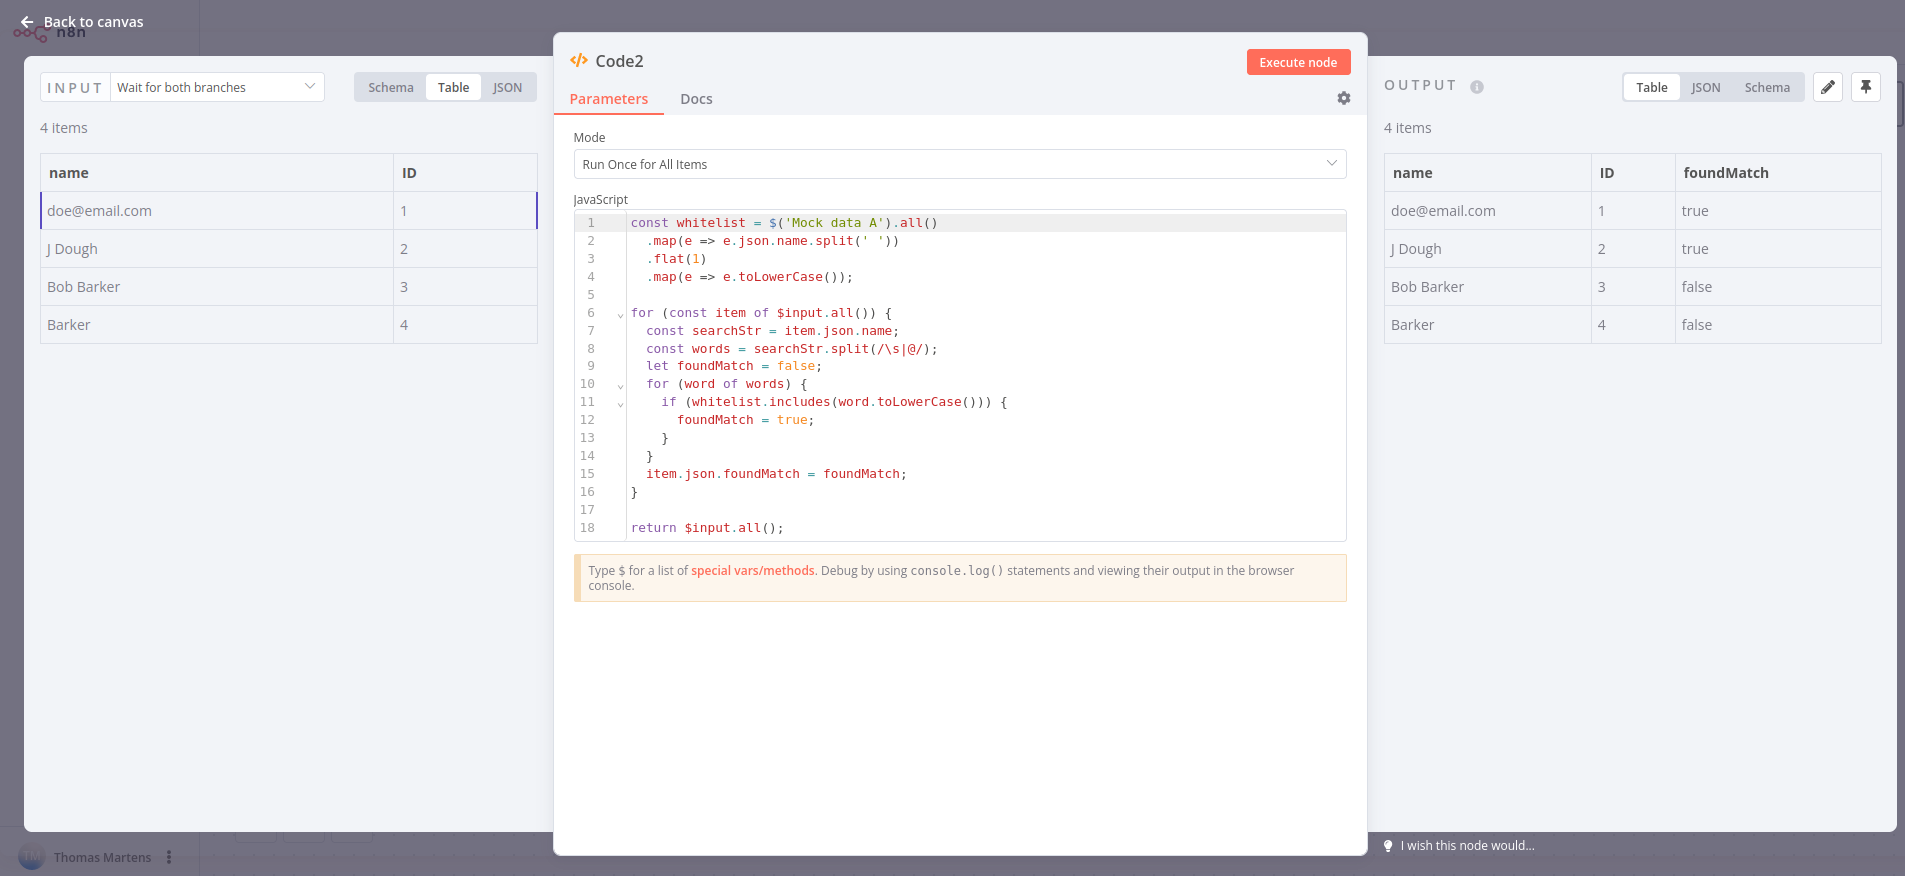Click the Code2 node icon
1905x876 pixels.
(x=578, y=61)
